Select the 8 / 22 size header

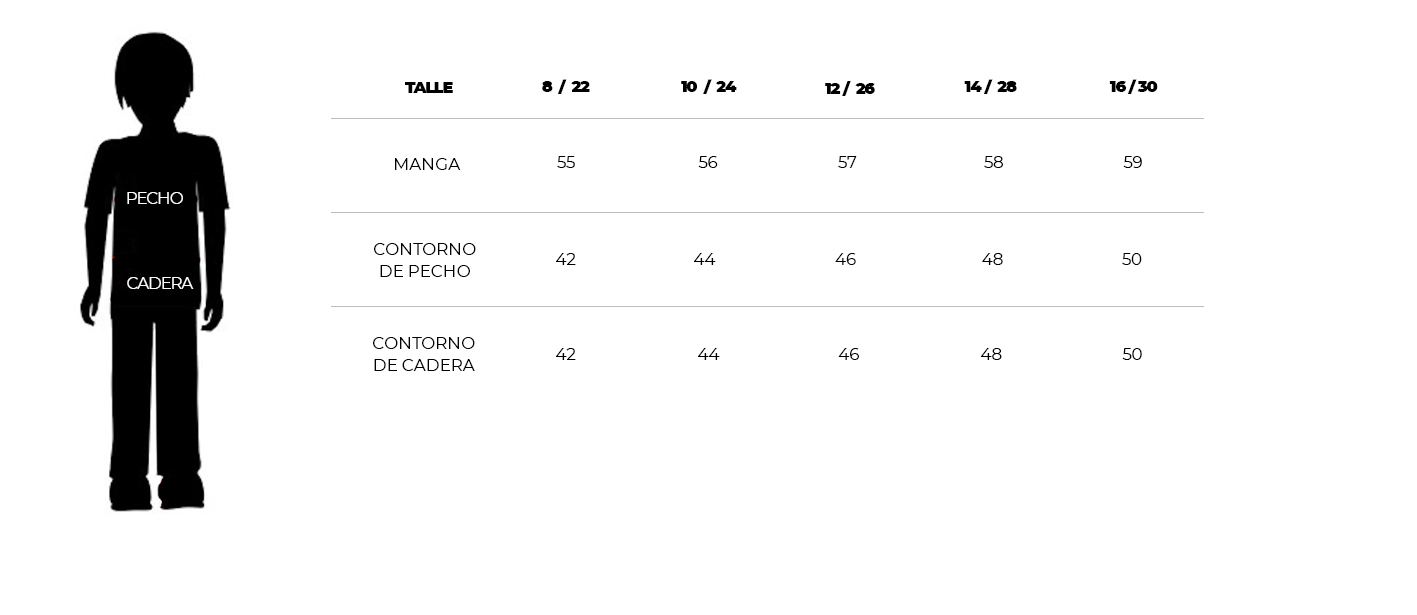pyautogui.click(x=566, y=87)
